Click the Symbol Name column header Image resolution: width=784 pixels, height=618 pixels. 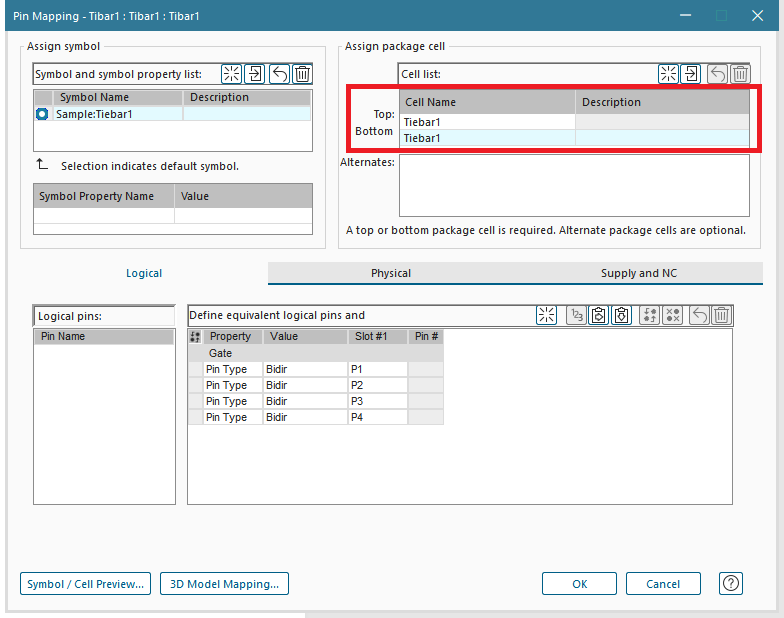(x=118, y=97)
